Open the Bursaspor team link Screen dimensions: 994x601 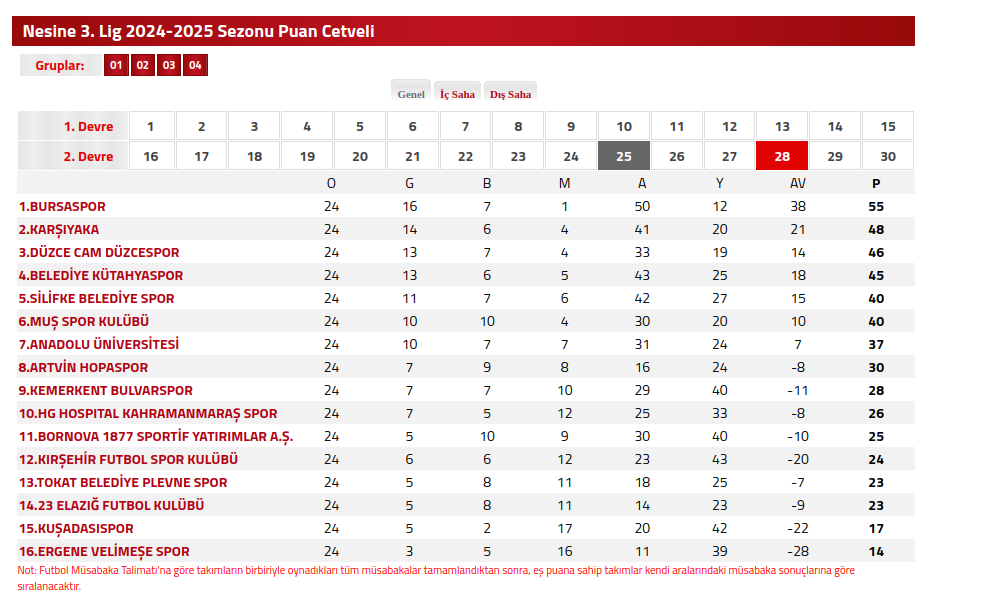pos(62,207)
